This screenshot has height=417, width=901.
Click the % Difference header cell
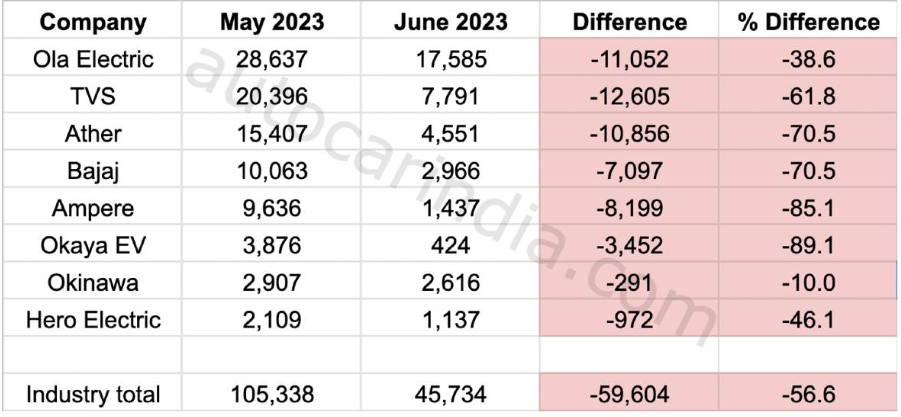808,22
